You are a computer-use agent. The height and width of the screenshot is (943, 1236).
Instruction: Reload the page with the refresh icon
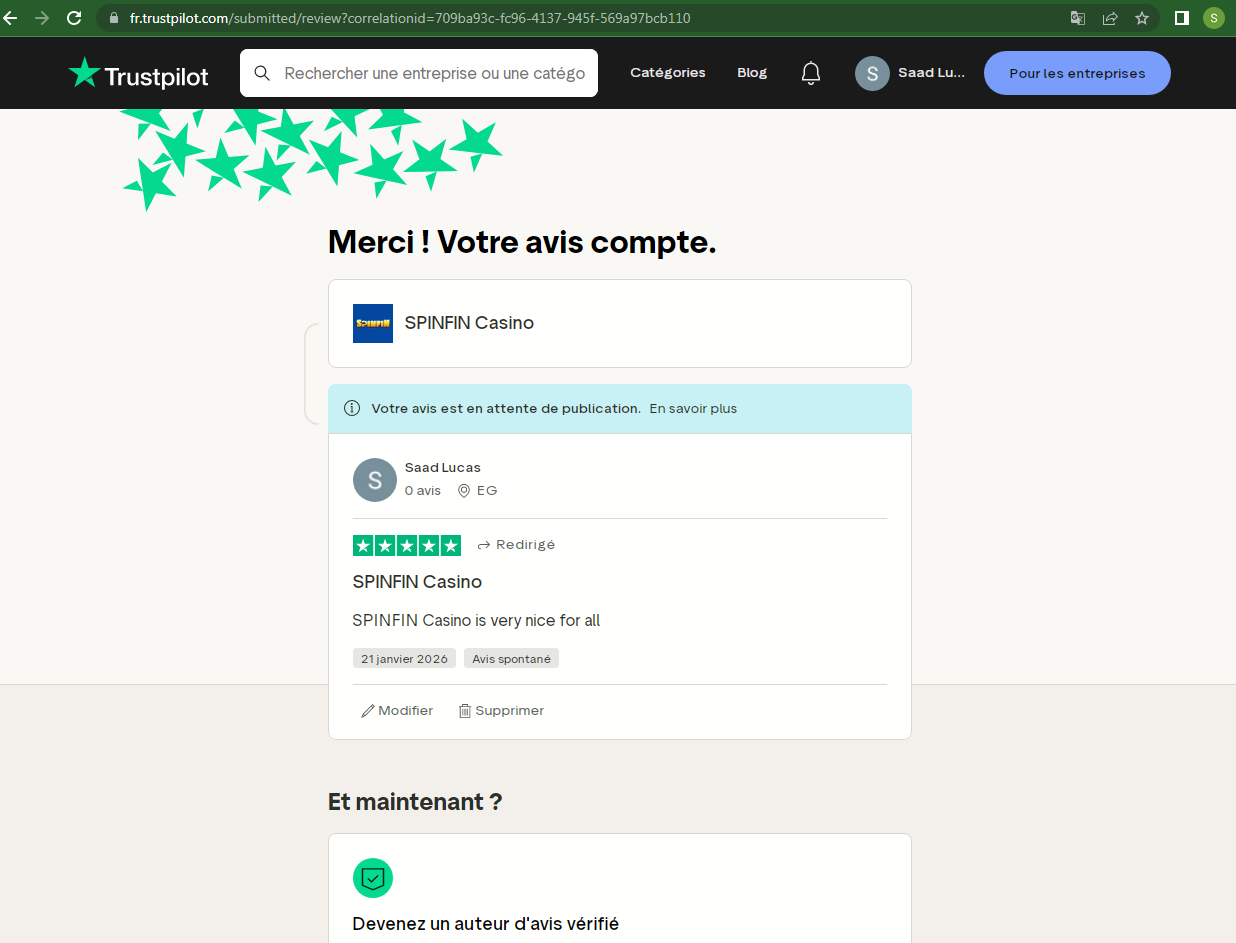74,18
